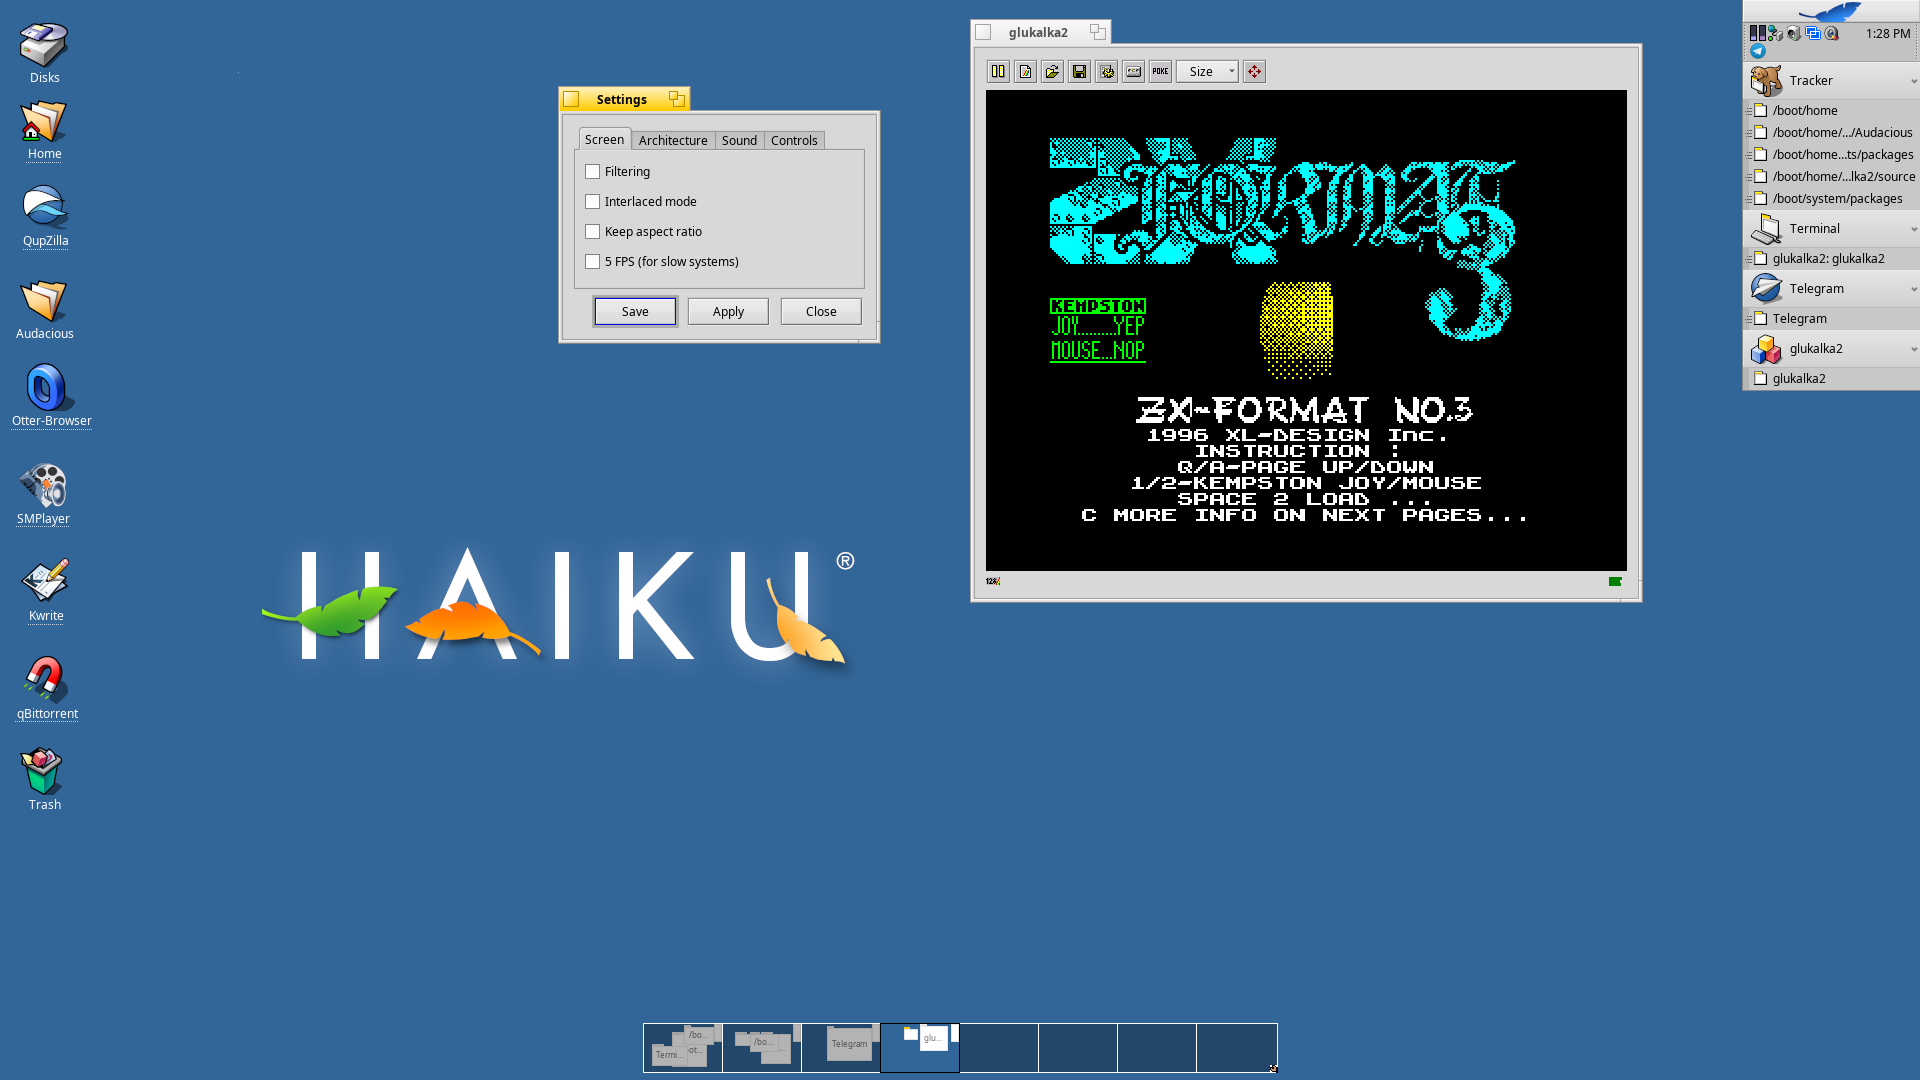
Task: Switch to the Architecture tab
Action: pyautogui.click(x=673, y=140)
